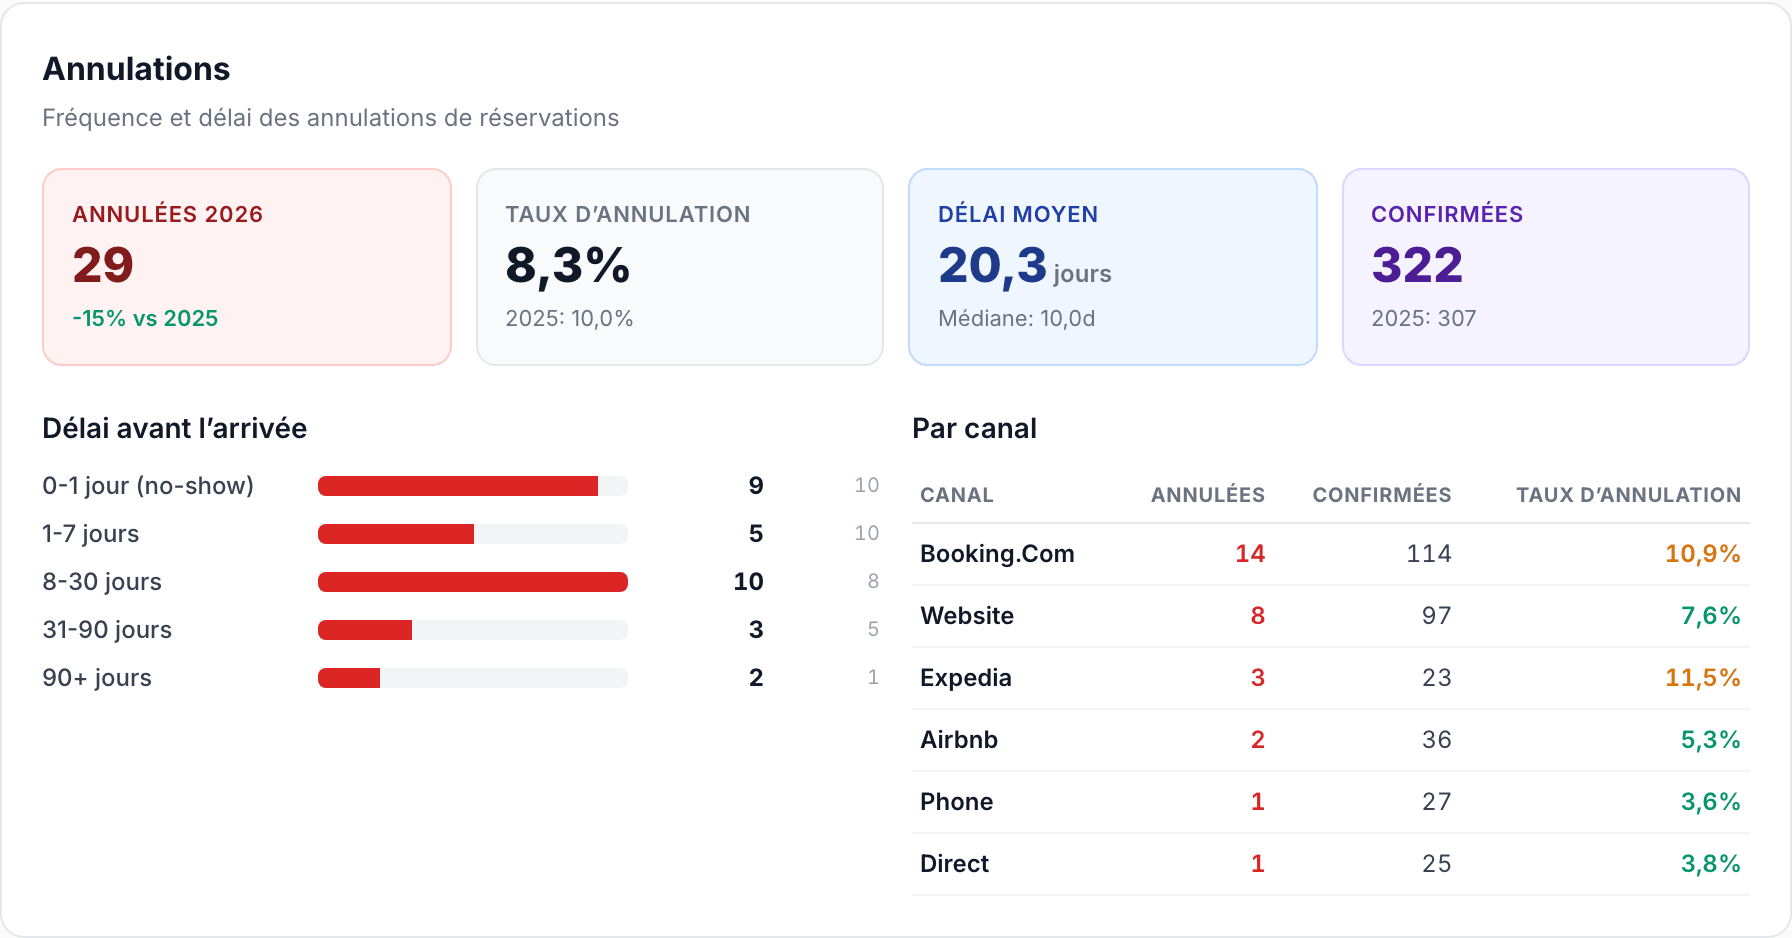The image size is (1792, 938).
Task: Sort by the Annulées column header
Action: click(1208, 495)
